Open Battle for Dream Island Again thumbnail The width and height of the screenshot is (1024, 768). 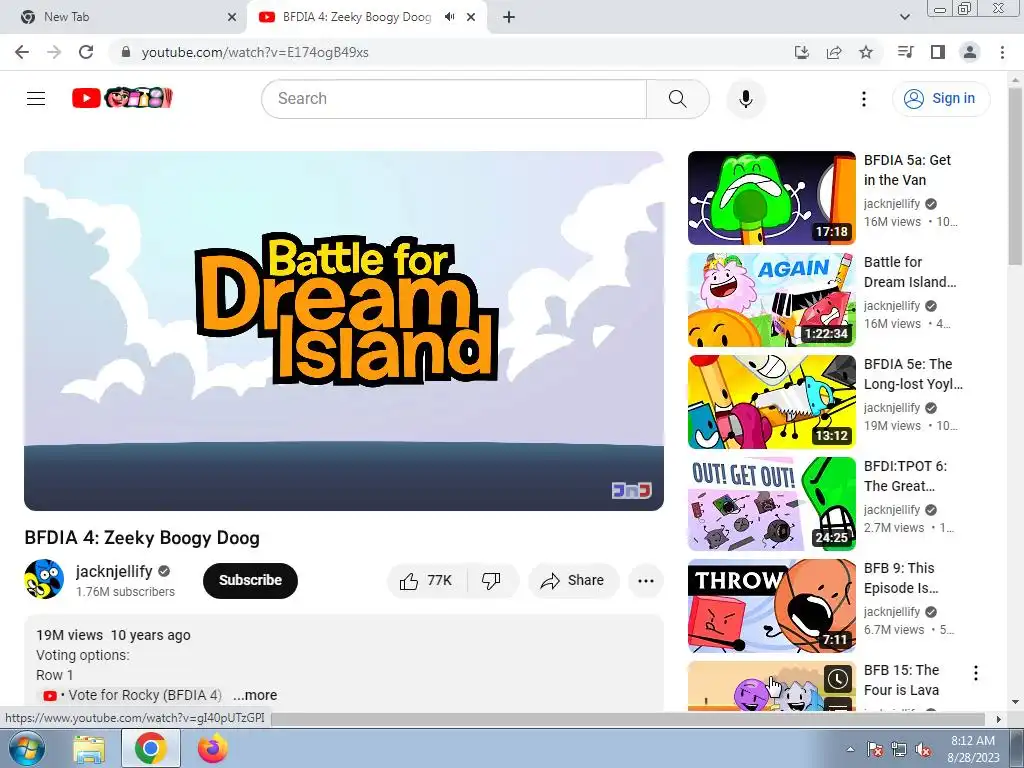click(771, 300)
